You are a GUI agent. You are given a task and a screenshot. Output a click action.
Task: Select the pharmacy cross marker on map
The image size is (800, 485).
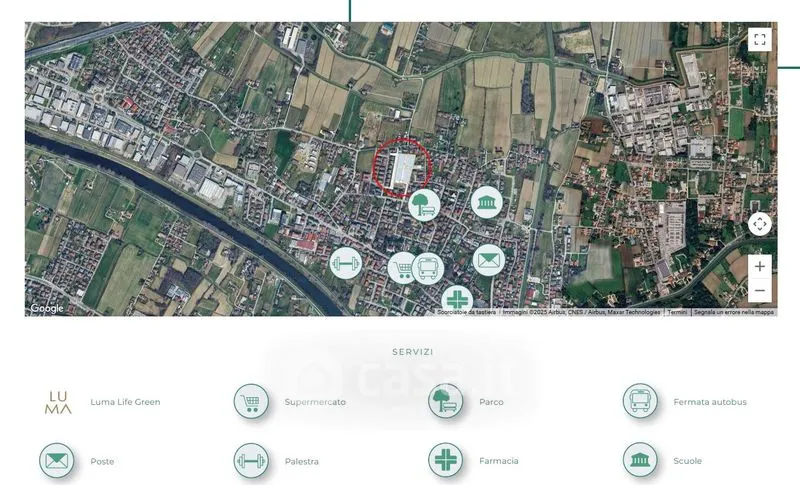(x=457, y=299)
